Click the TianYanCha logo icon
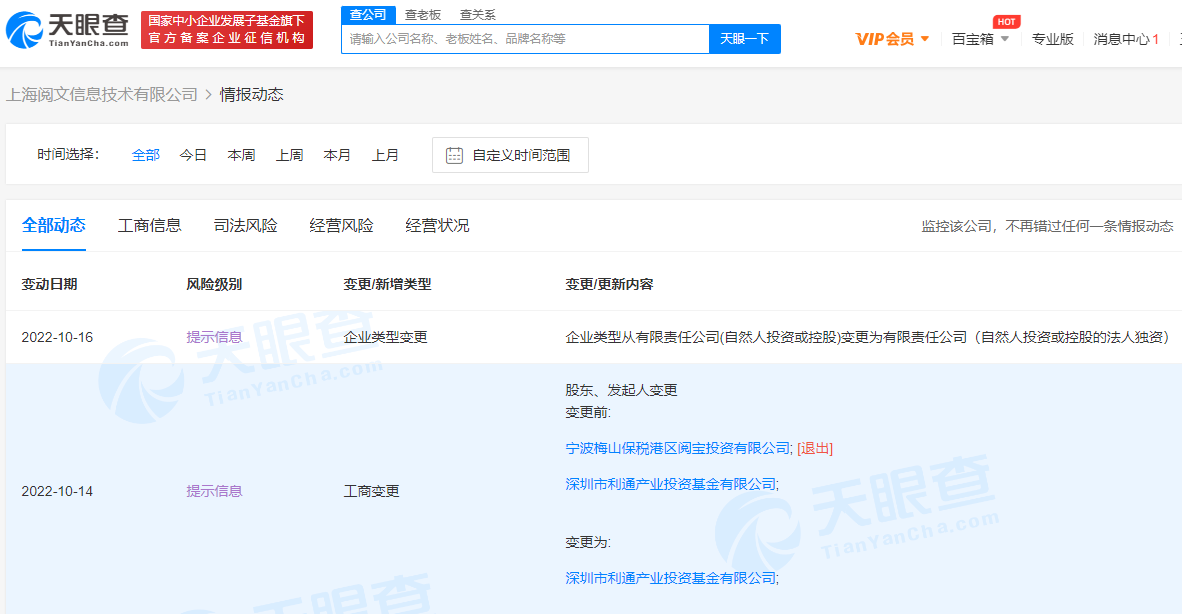This screenshot has height=614, width=1182. pyautogui.click(x=25, y=30)
